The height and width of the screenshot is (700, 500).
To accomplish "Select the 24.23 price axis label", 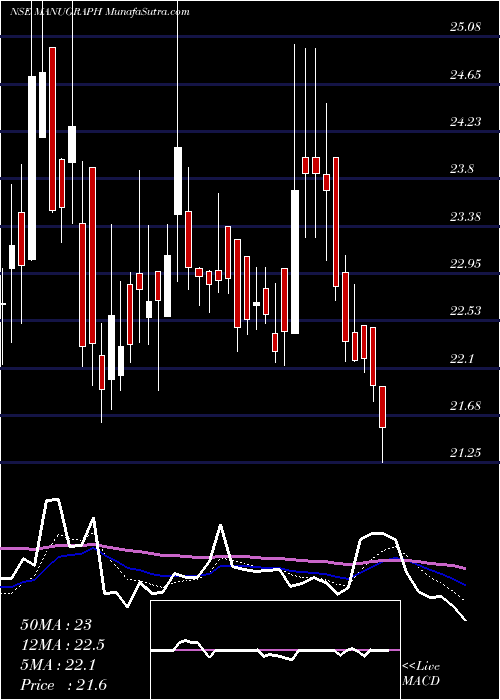I will pyautogui.click(x=465, y=121).
